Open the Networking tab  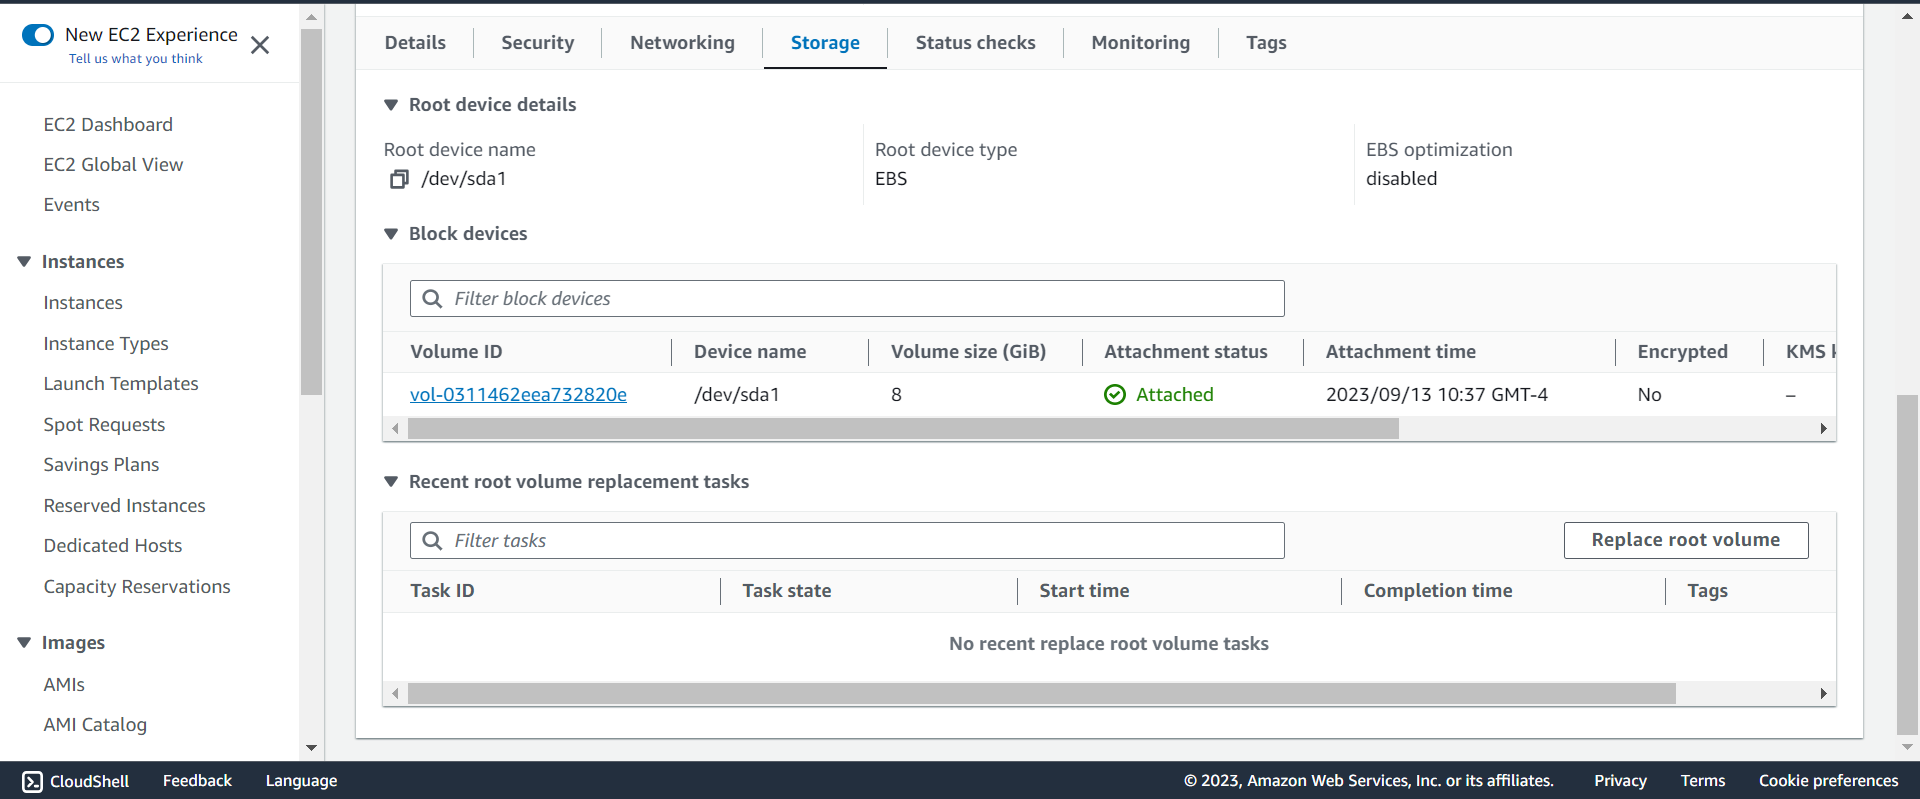(682, 43)
